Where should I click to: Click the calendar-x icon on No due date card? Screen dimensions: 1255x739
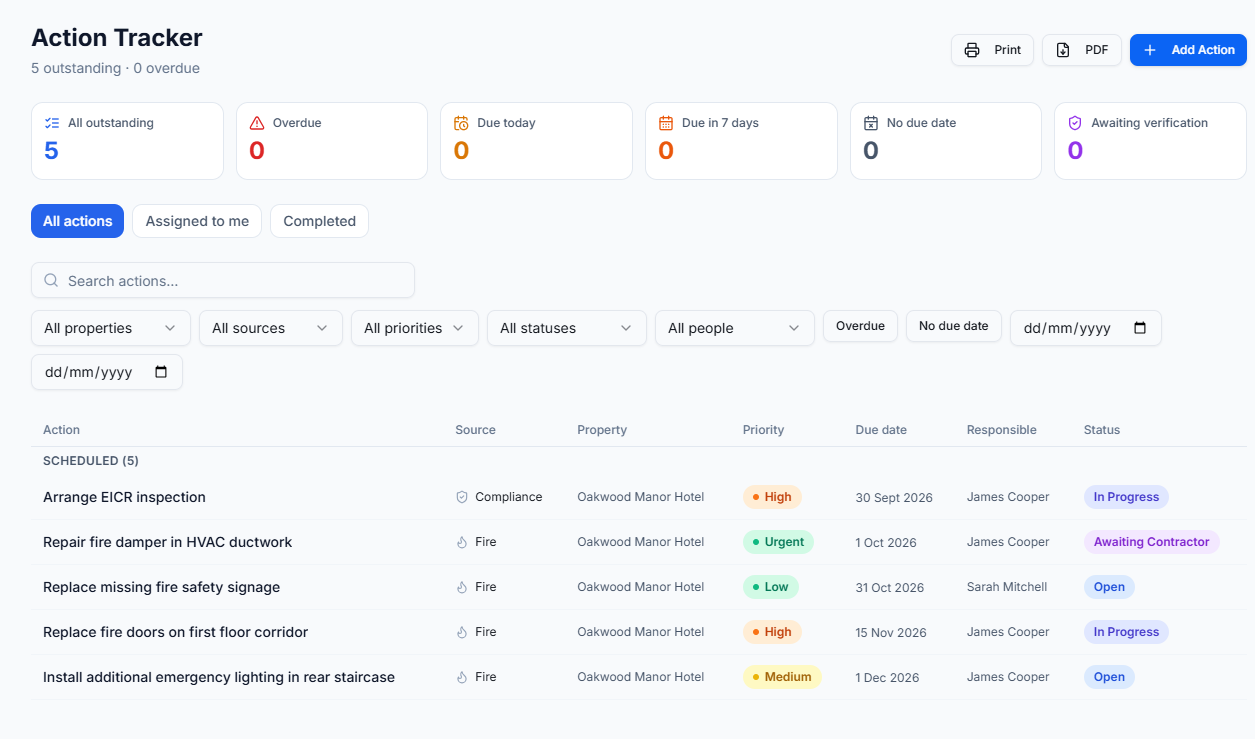[871, 123]
